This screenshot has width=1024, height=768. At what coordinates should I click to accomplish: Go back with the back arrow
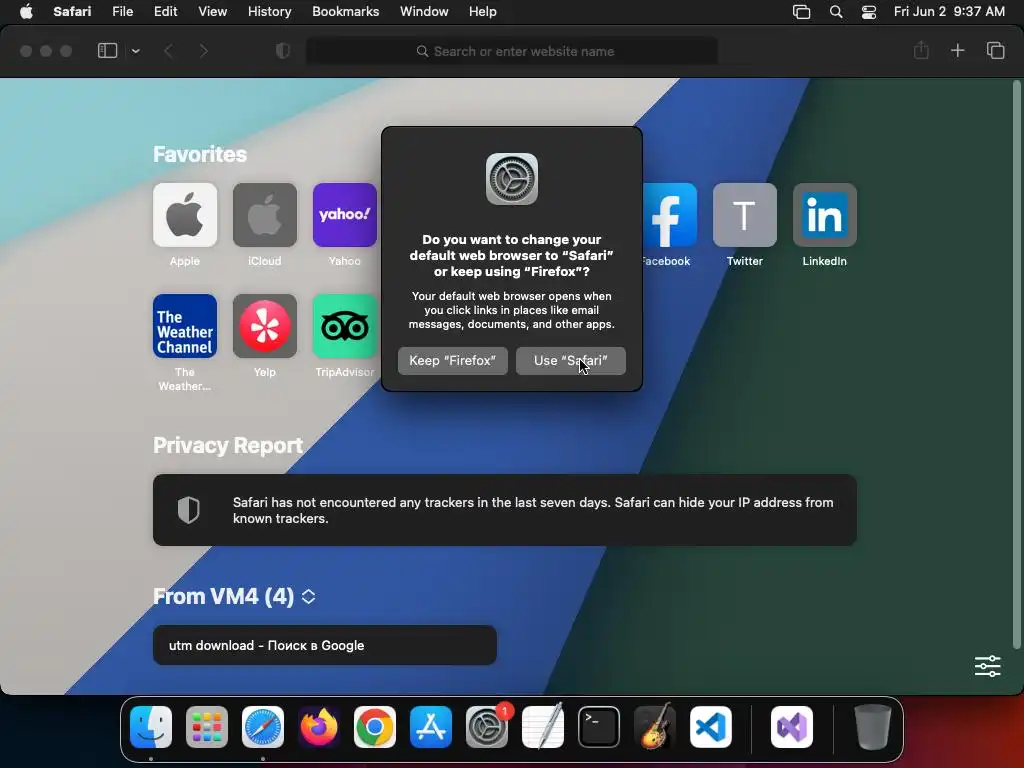168,51
